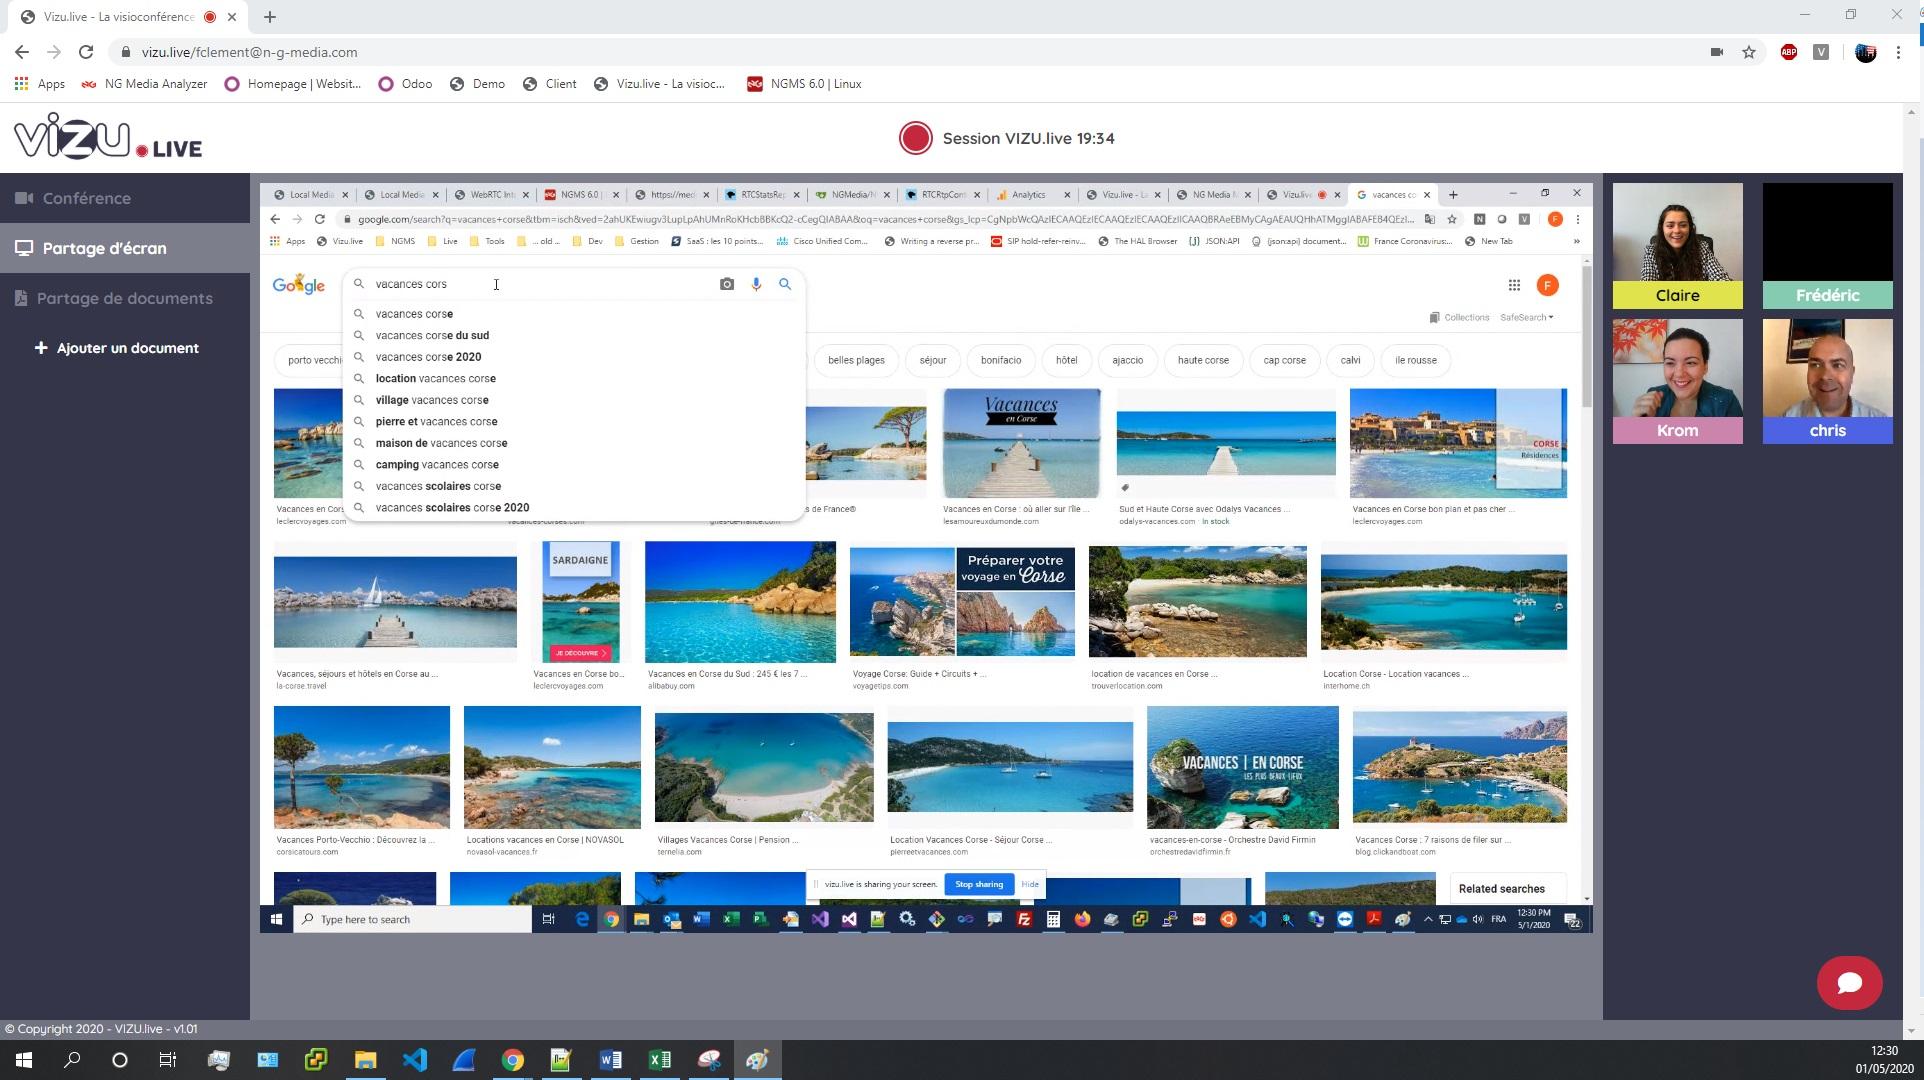Choose suggestion 'location vacances corse'

pyautogui.click(x=574, y=378)
